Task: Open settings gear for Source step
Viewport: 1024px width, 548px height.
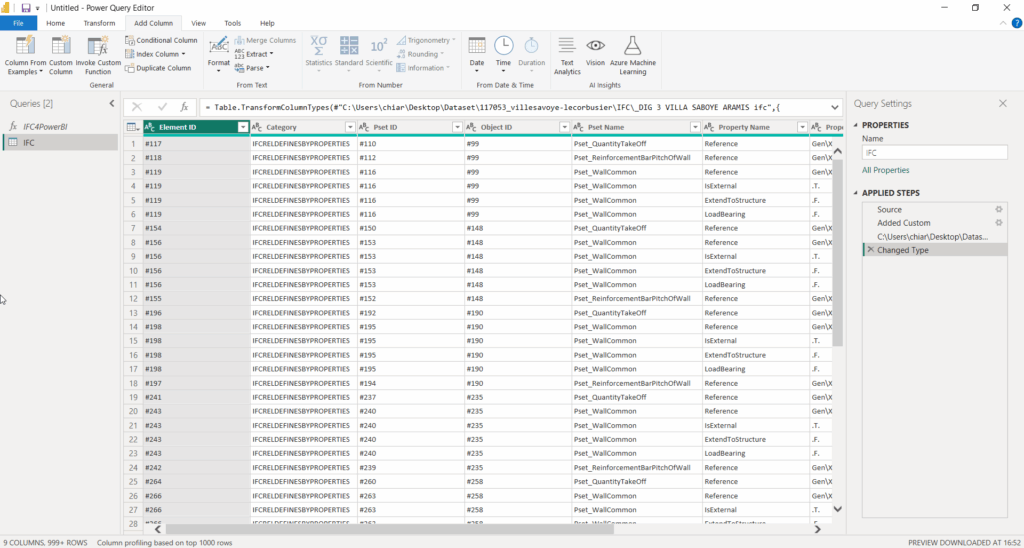Action: click(998, 209)
